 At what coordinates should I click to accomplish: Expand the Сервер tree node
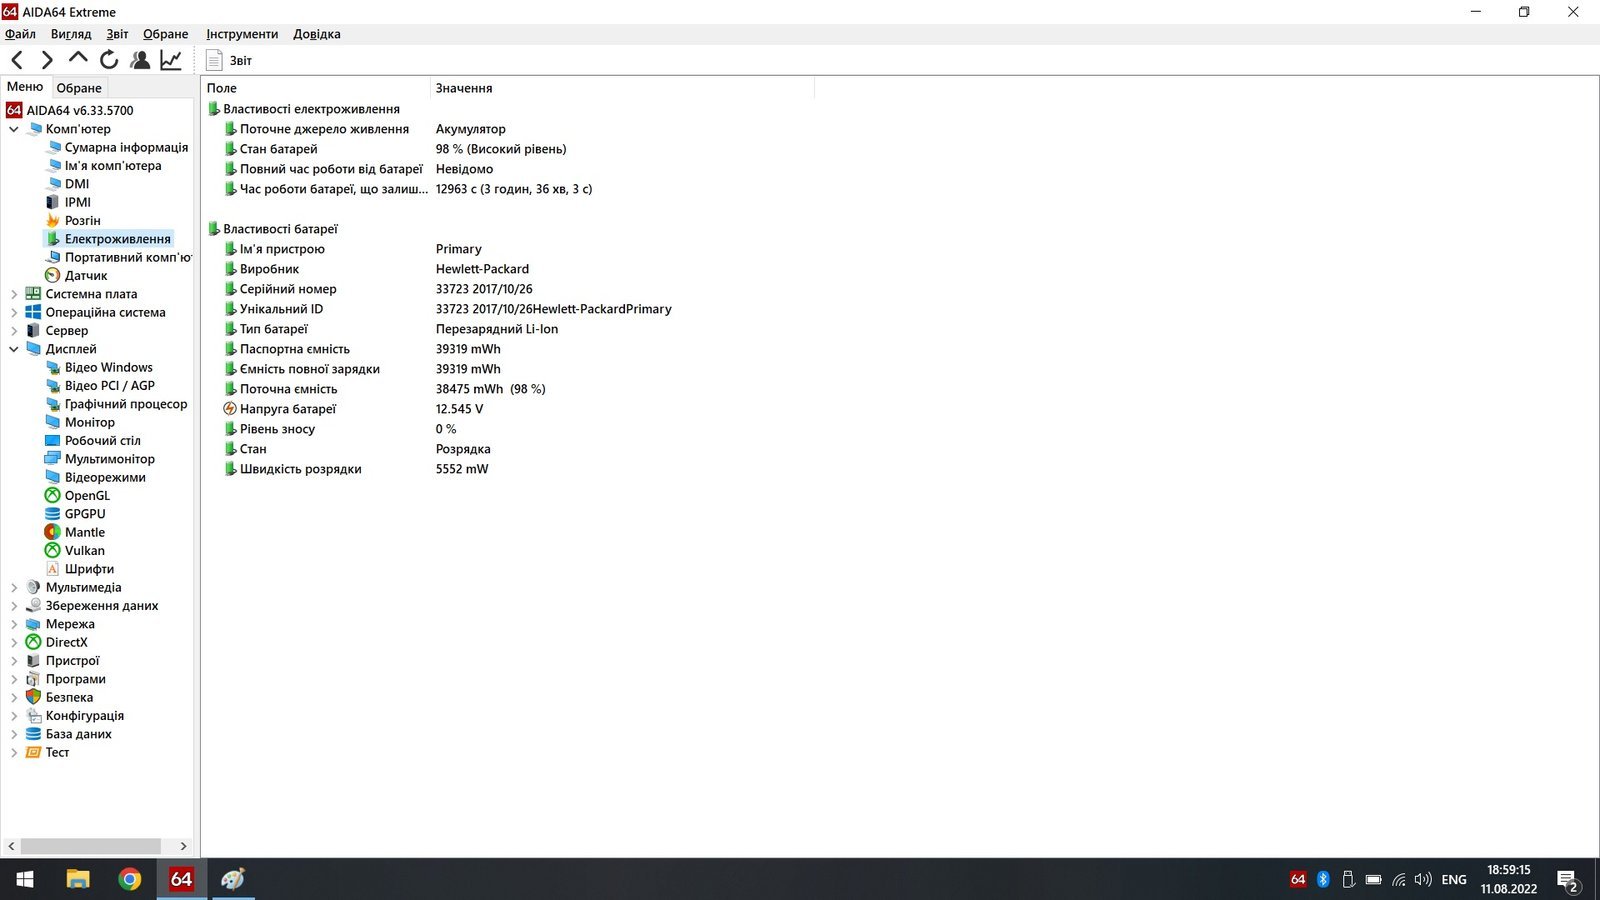pyautogui.click(x=14, y=331)
